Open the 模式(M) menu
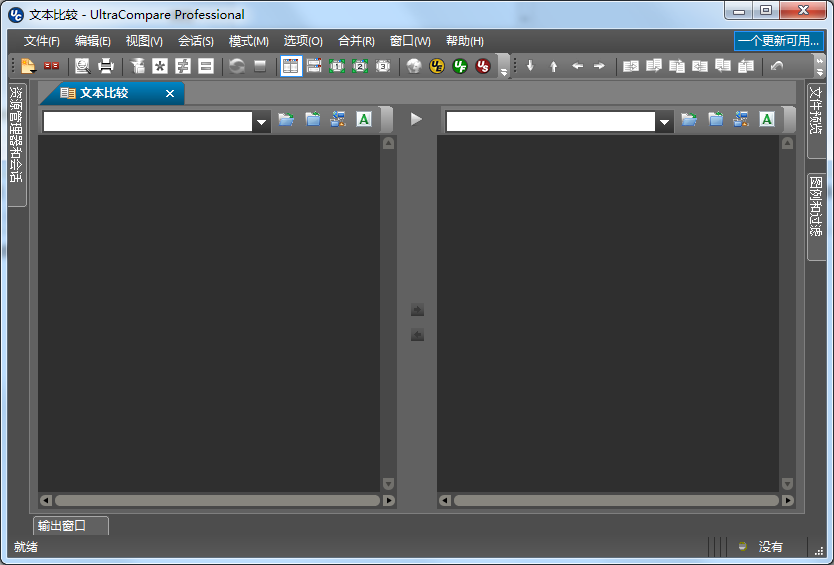 coord(248,41)
